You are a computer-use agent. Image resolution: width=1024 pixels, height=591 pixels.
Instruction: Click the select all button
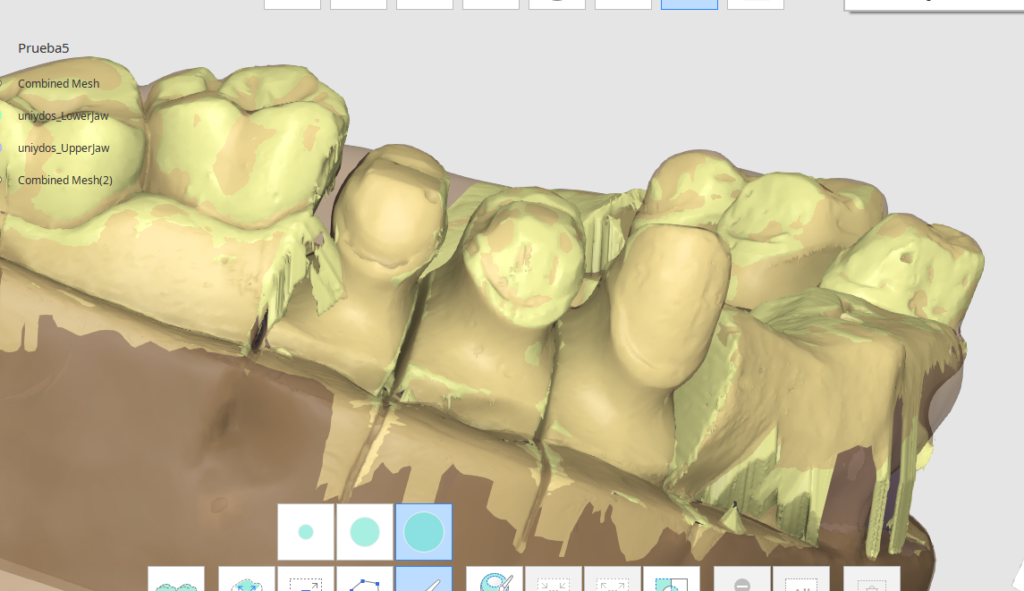[x=801, y=579]
